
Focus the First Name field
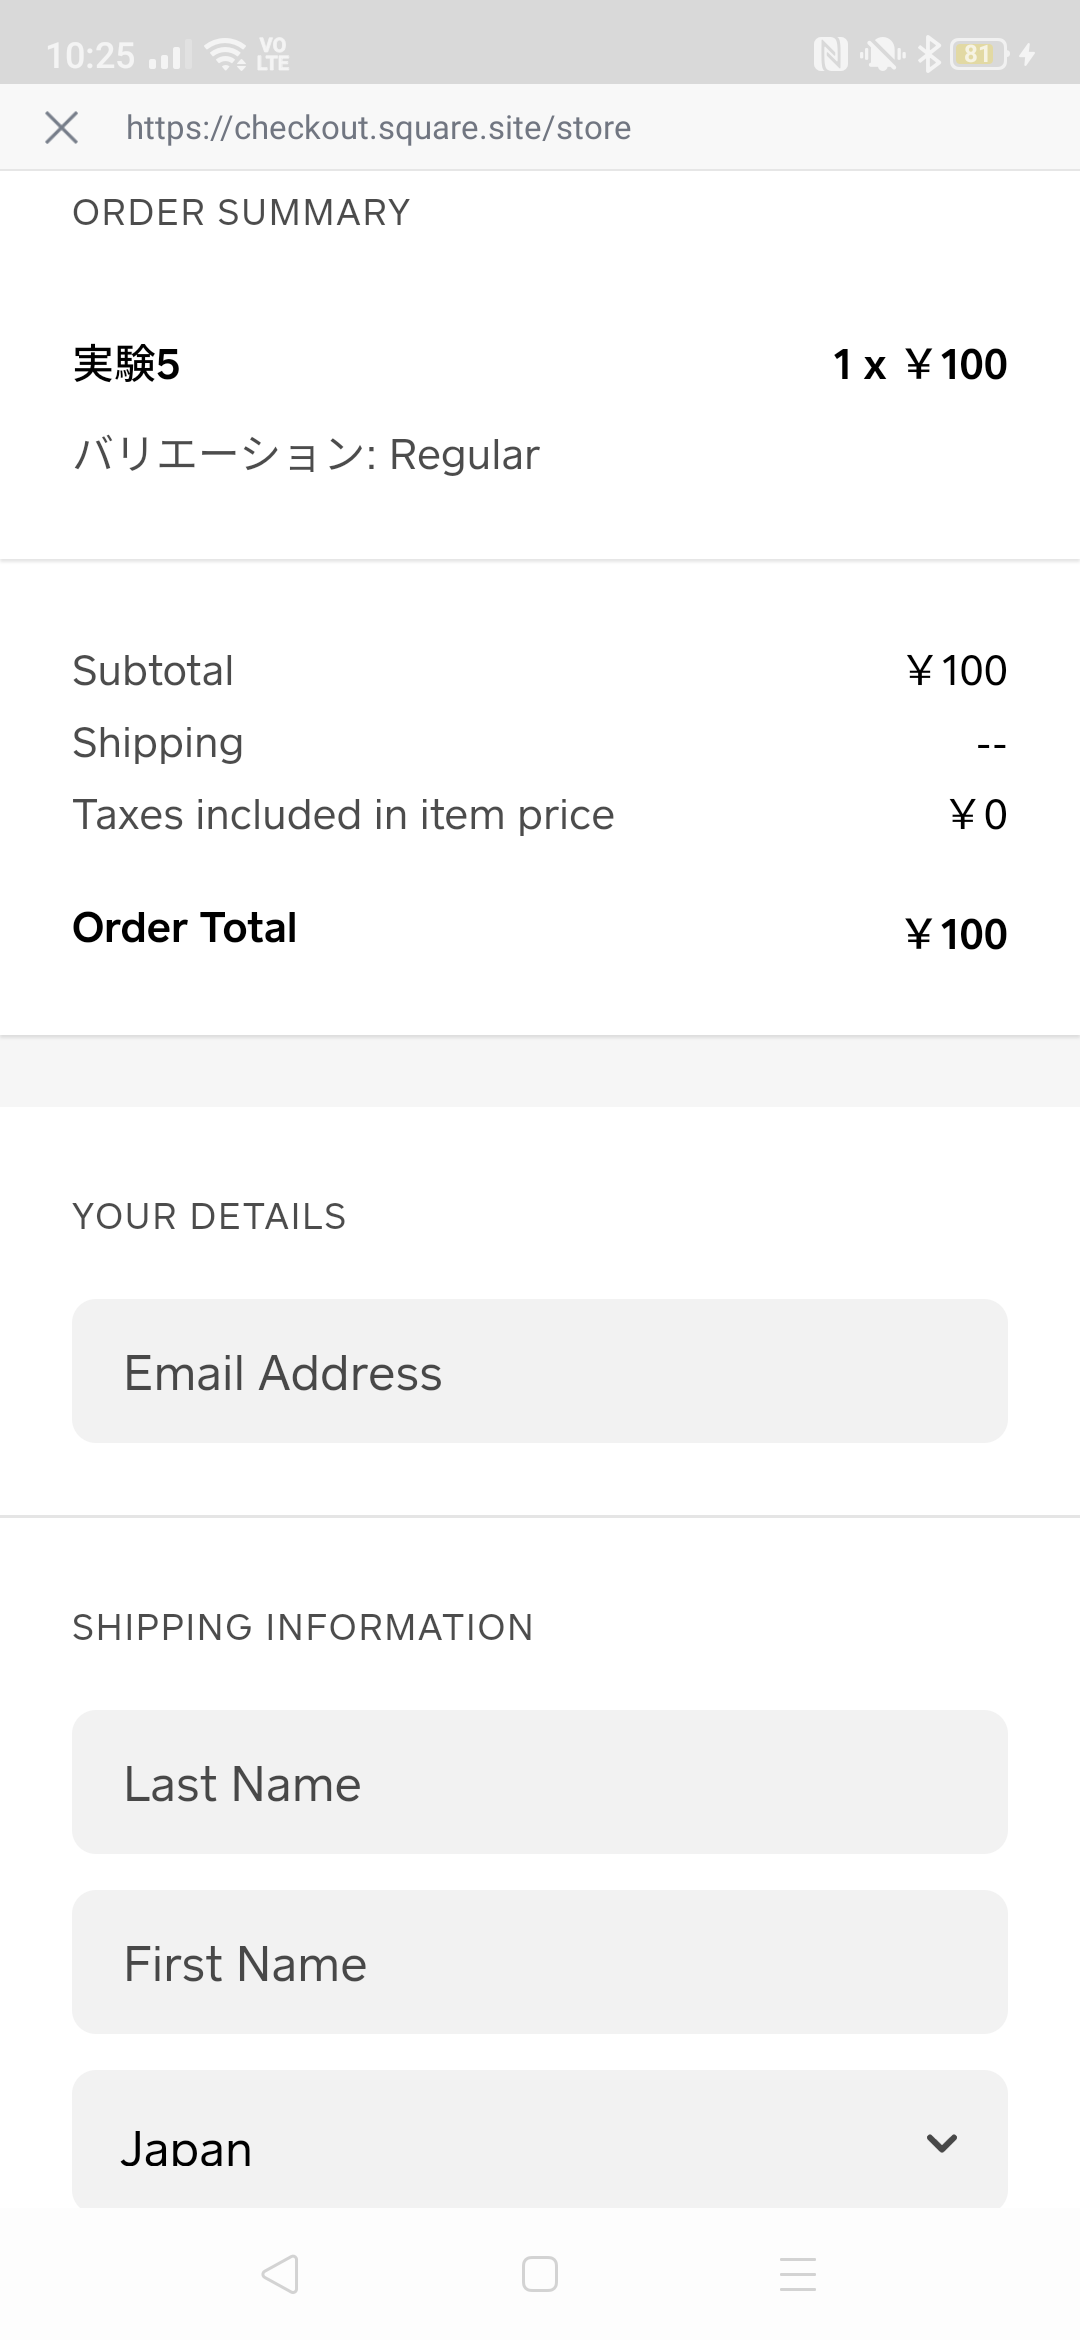540,1962
